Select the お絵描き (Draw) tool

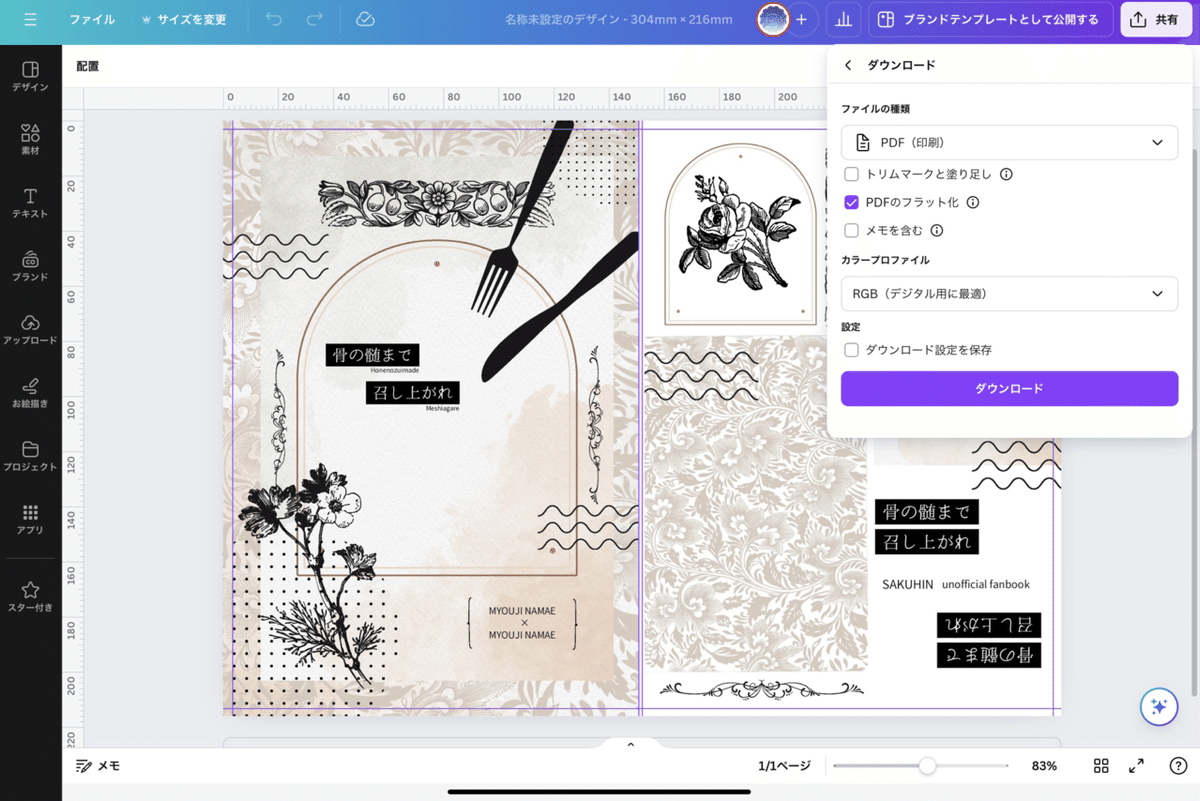30,392
